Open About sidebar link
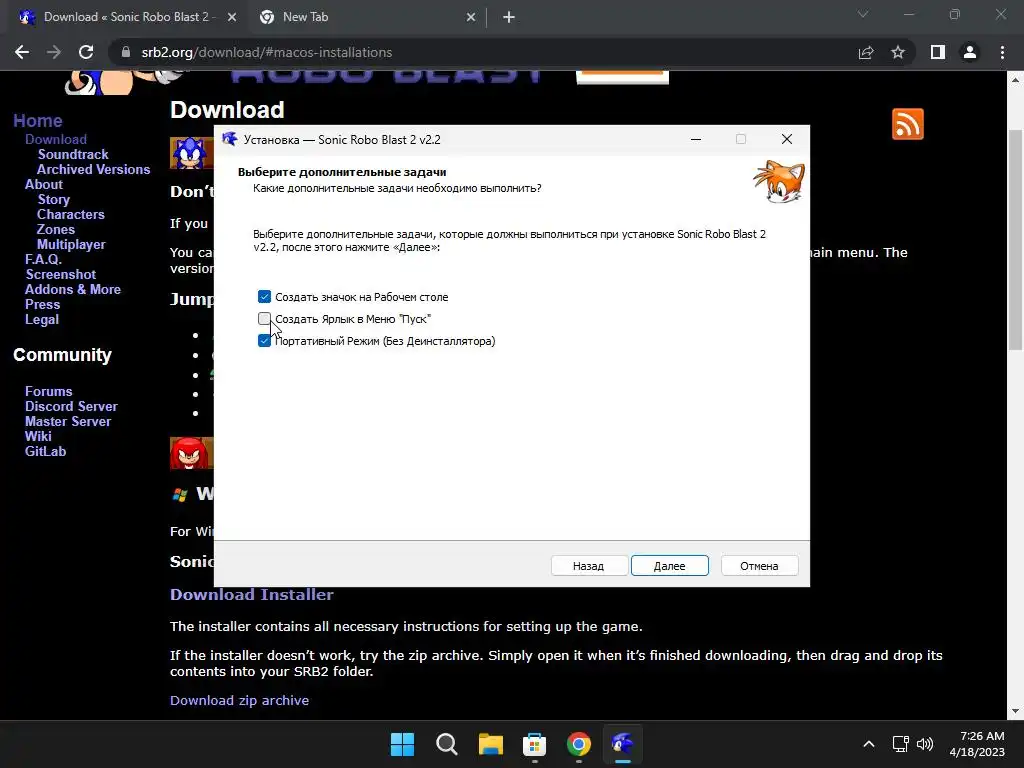Image resolution: width=1024 pixels, height=768 pixels. [x=44, y=184]
